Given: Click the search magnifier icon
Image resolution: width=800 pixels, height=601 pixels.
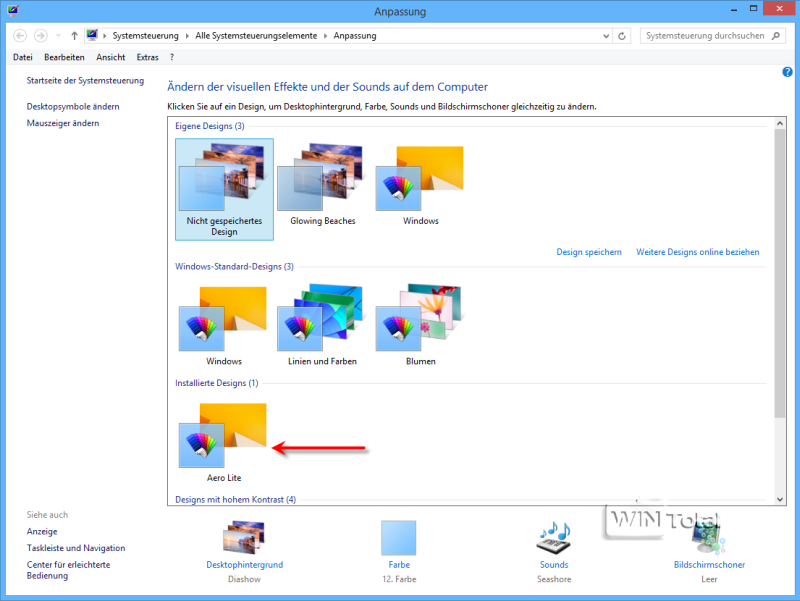Looking at the screenshot, I should tap(776, 36).
